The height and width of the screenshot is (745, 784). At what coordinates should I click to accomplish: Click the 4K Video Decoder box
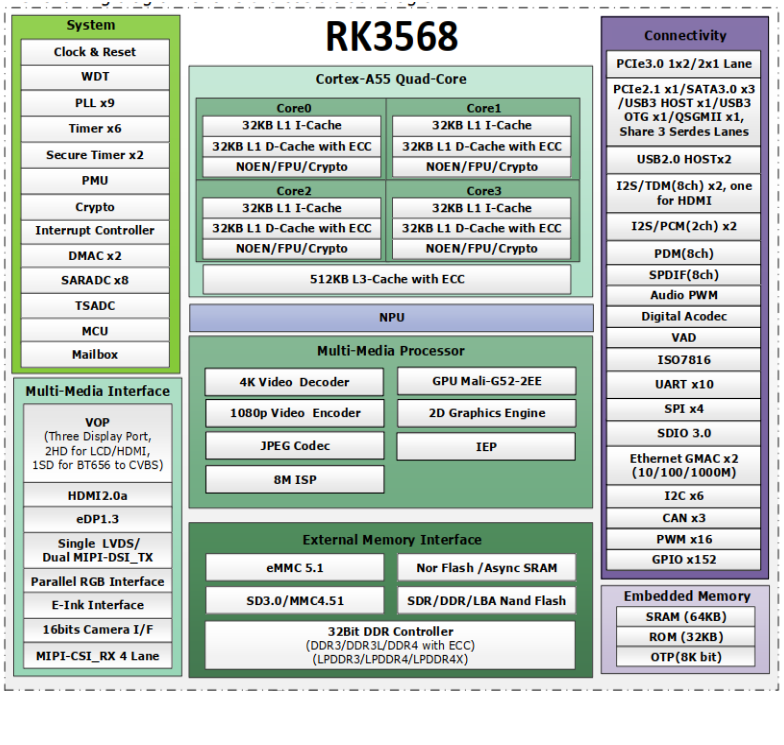[294, 382]
